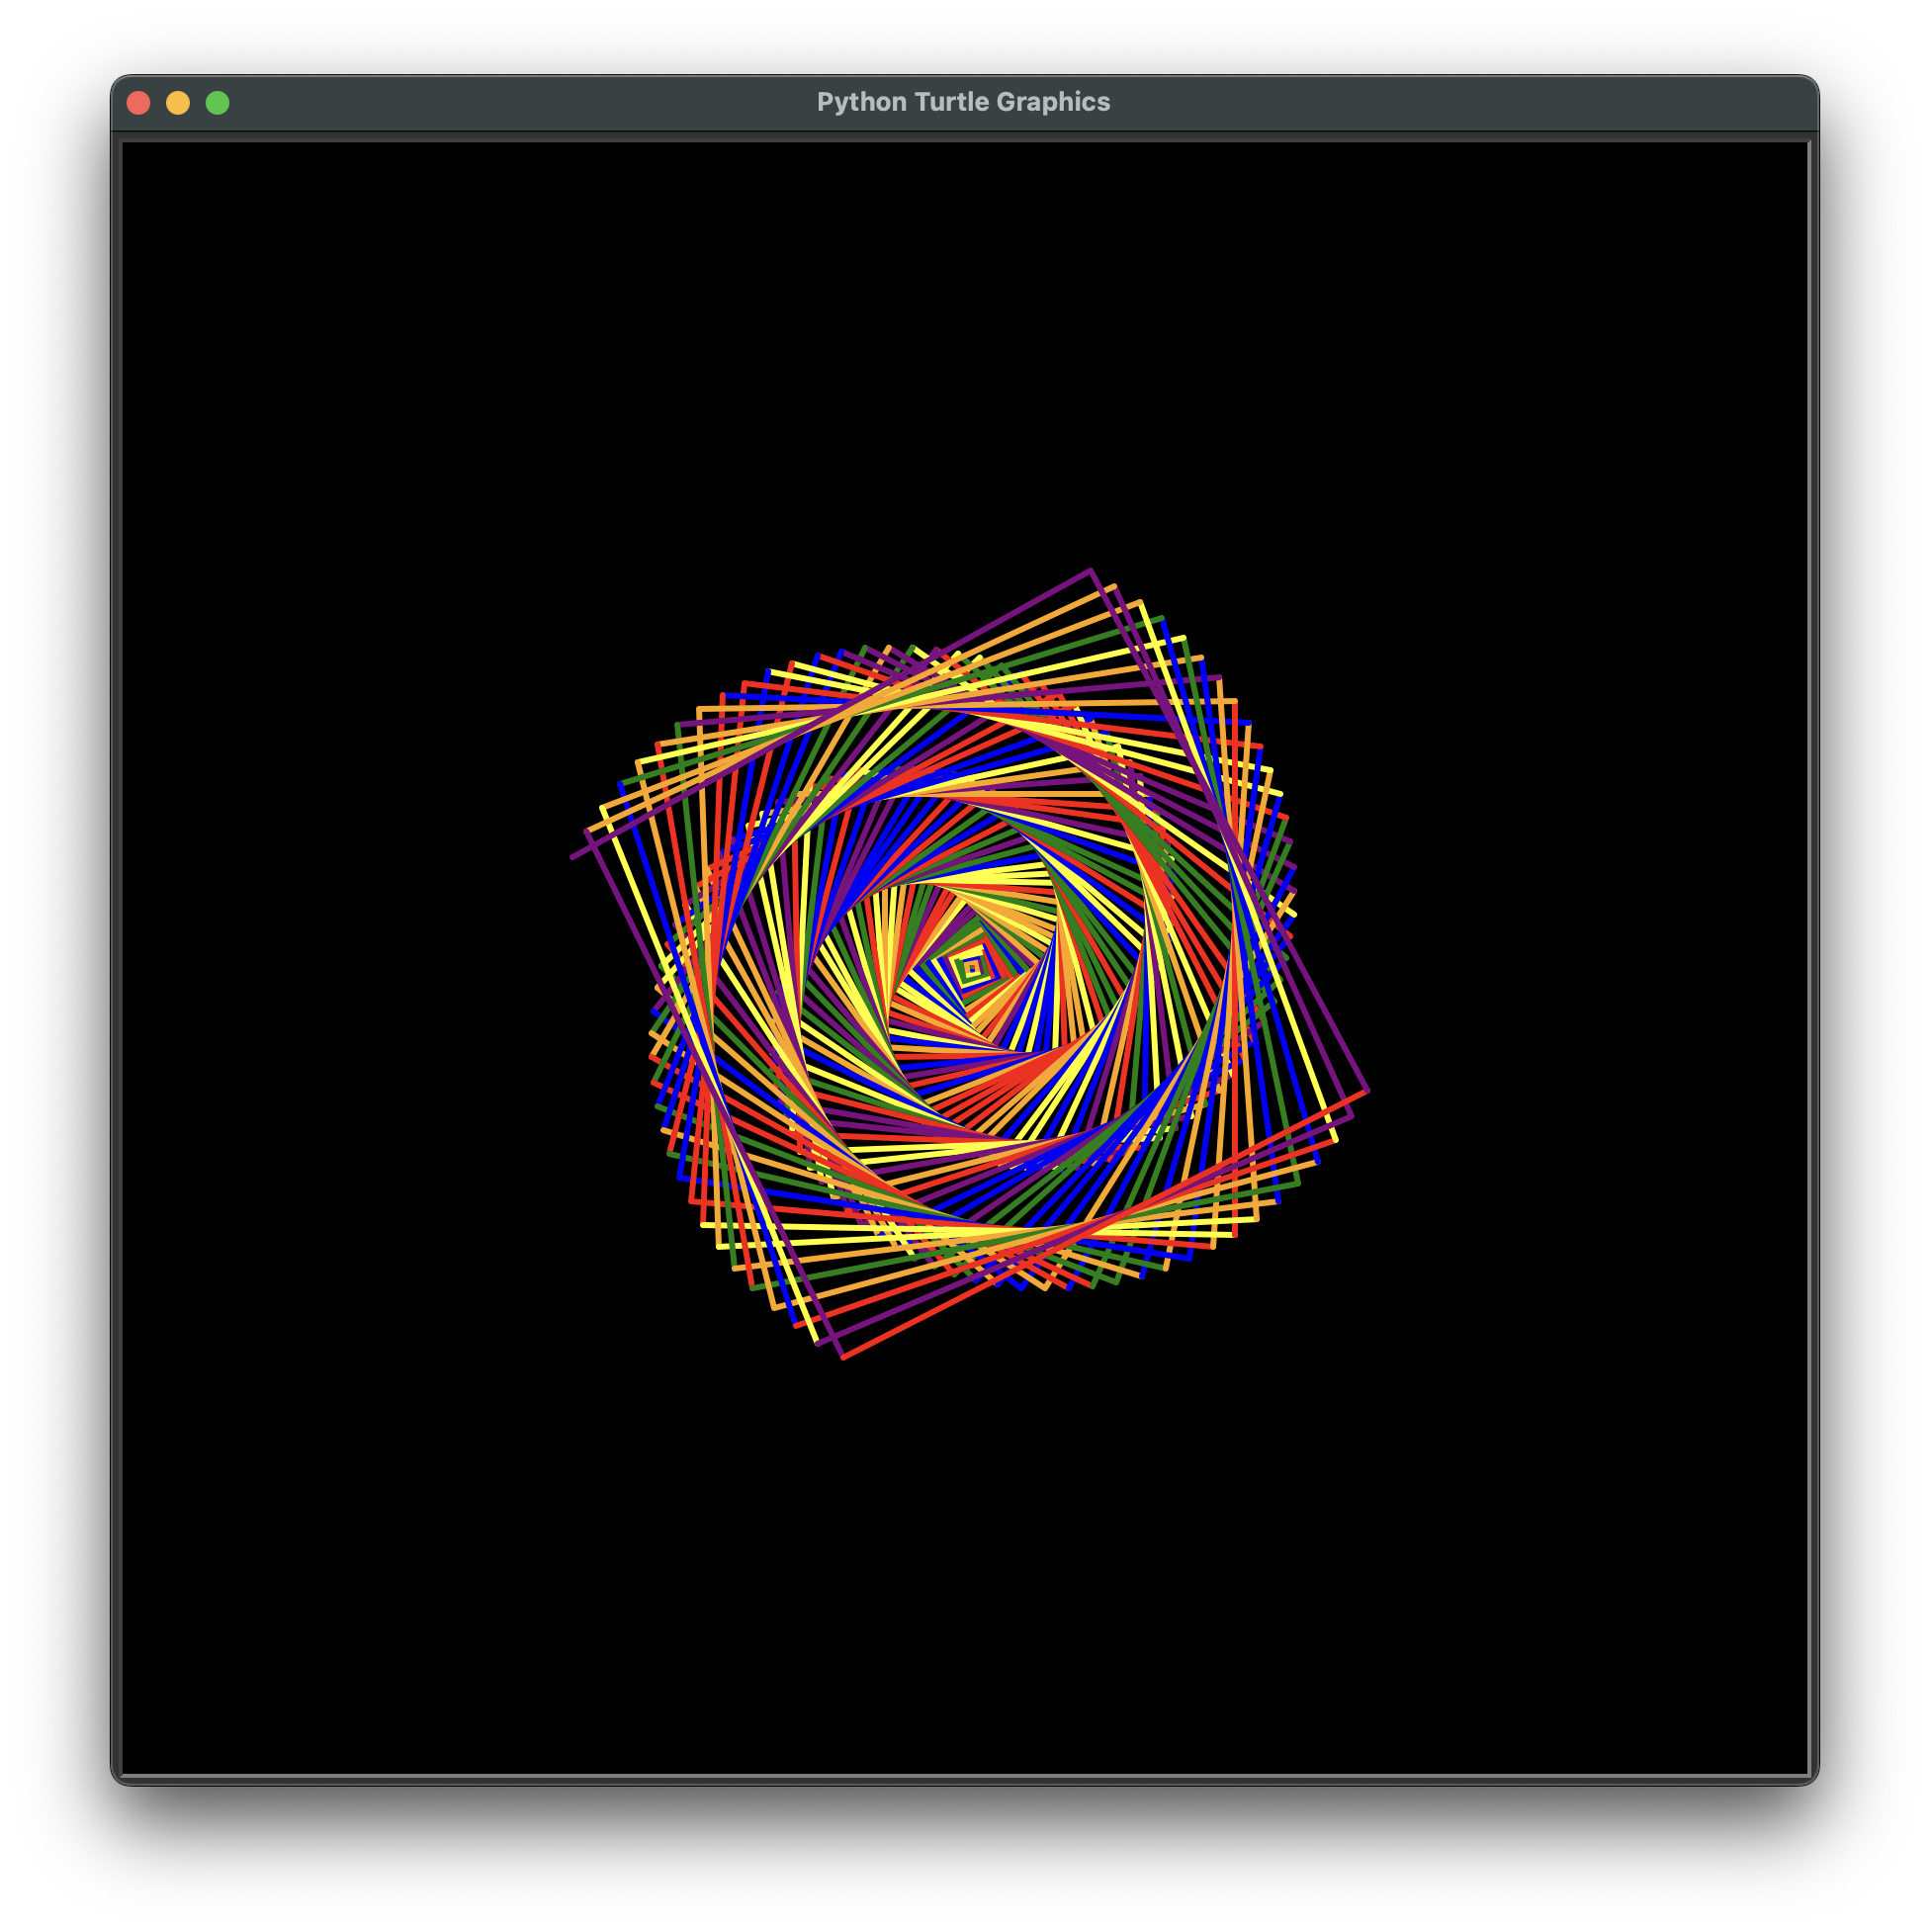This screenshot has width=1930, height=1932.
Task: Click the canvas bottom-right corner inside border
Action: (x=1803, y=1769)
